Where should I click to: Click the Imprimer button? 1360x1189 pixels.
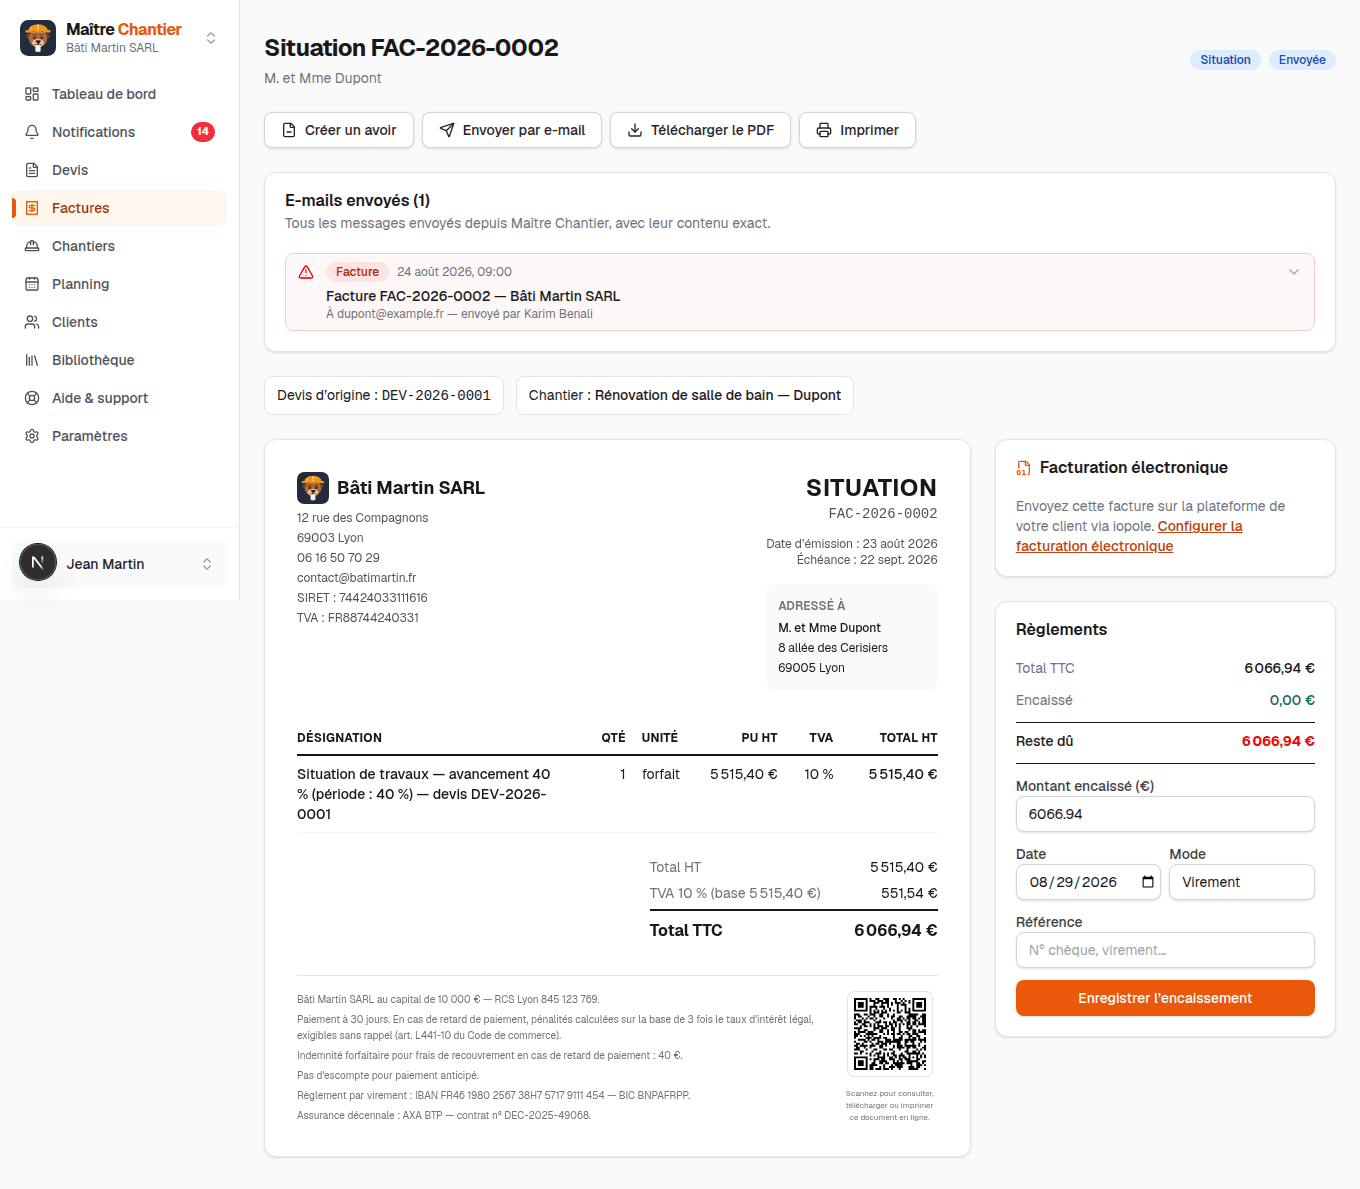click(x=857, y=130)
